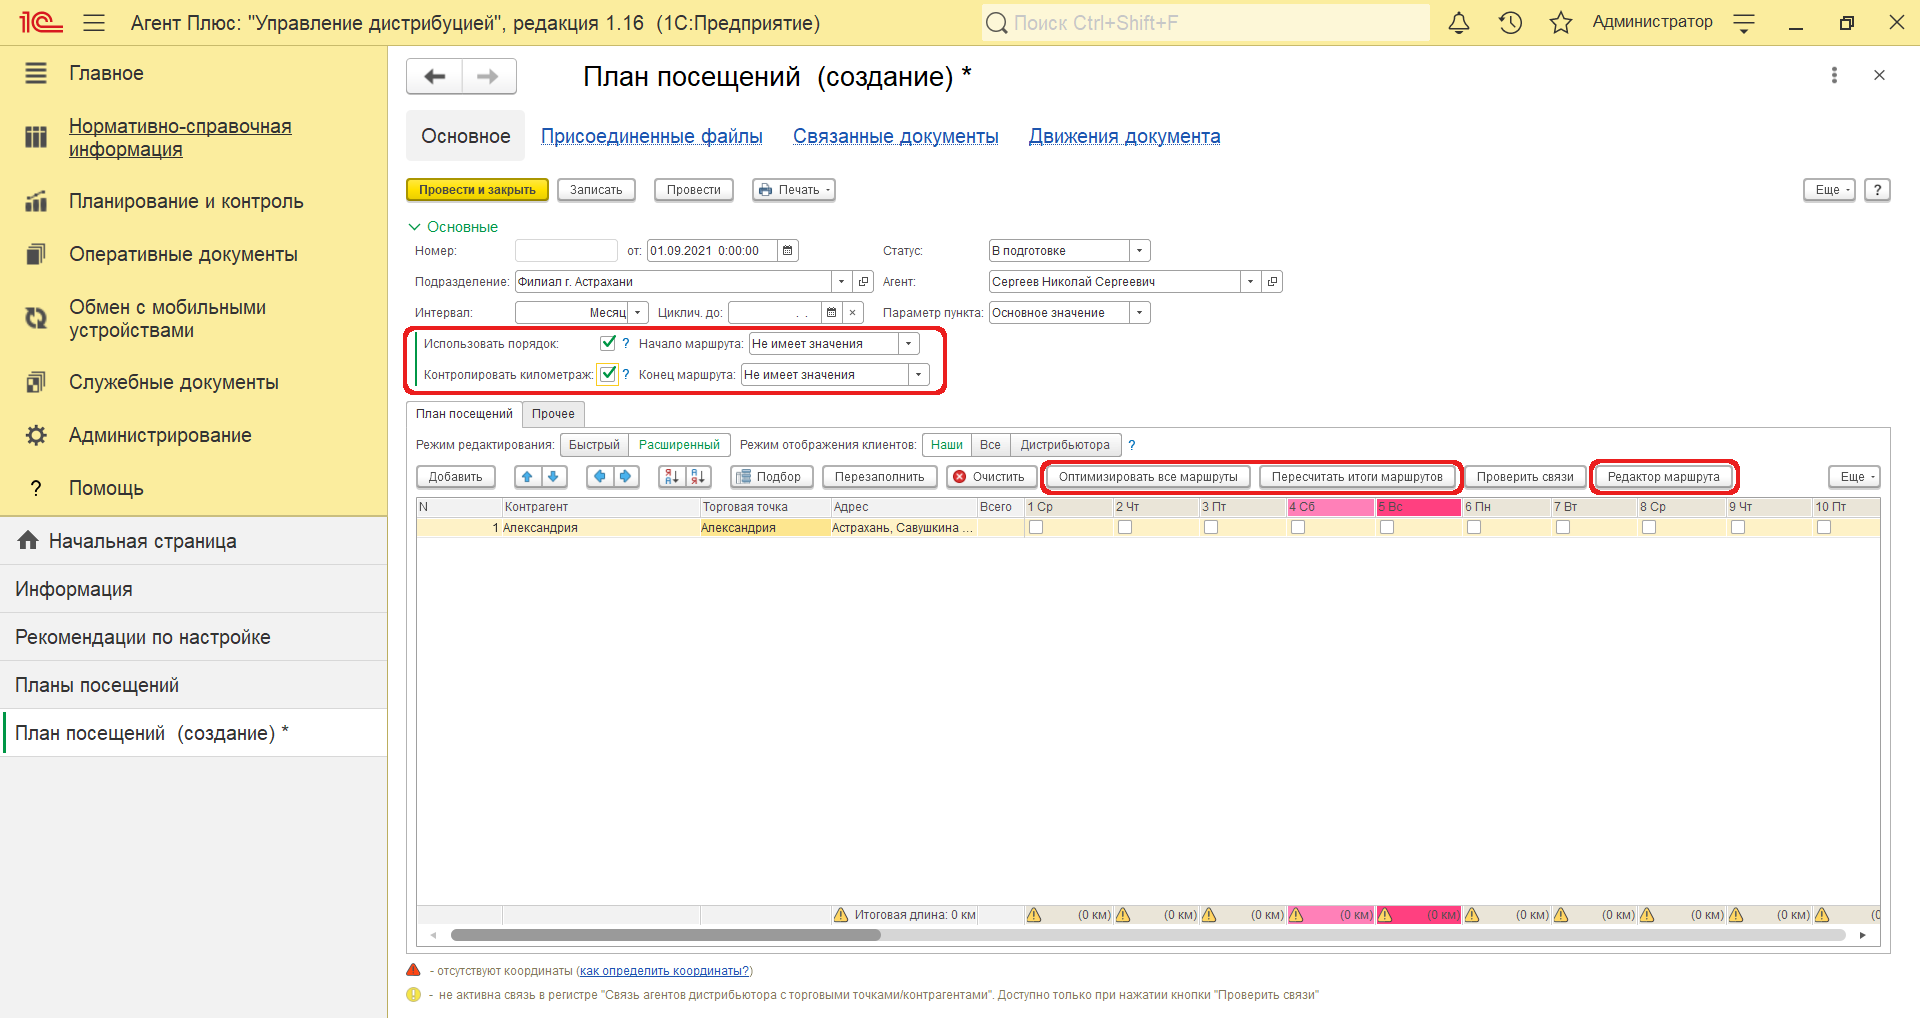Check 6 Пн visit box for Александрия
Image resolution: width=1920 pixels, height=1018 pixels.
pos(1474,527)
